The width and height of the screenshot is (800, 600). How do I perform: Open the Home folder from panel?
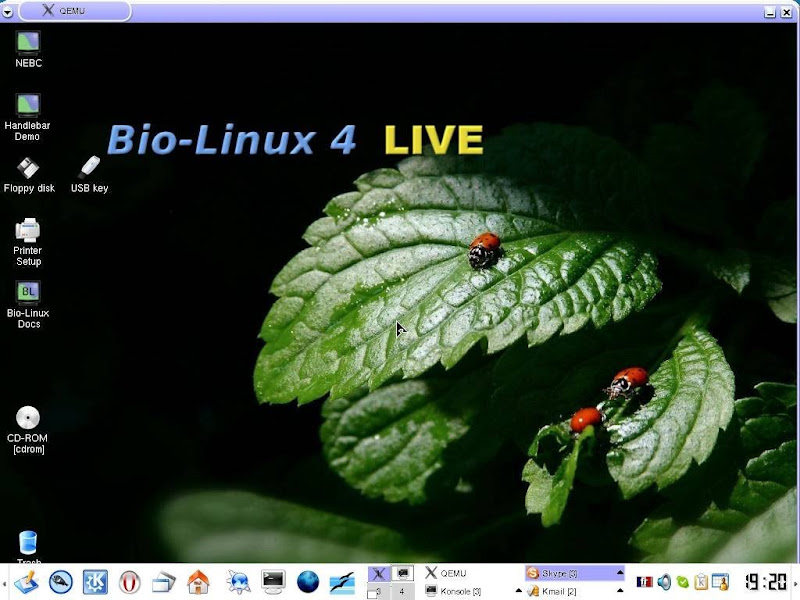[198, 582]
